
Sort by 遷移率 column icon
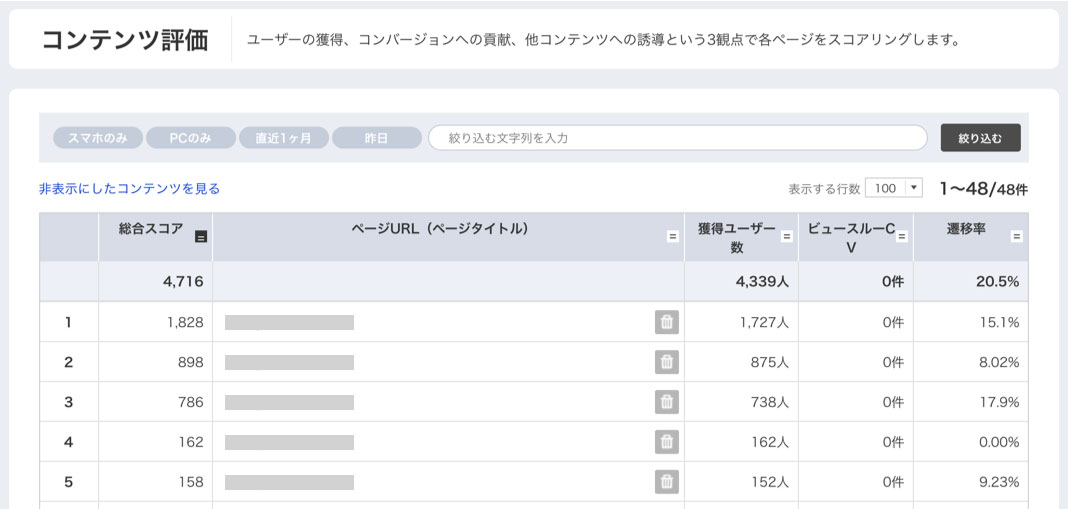tap(1016, 236)
